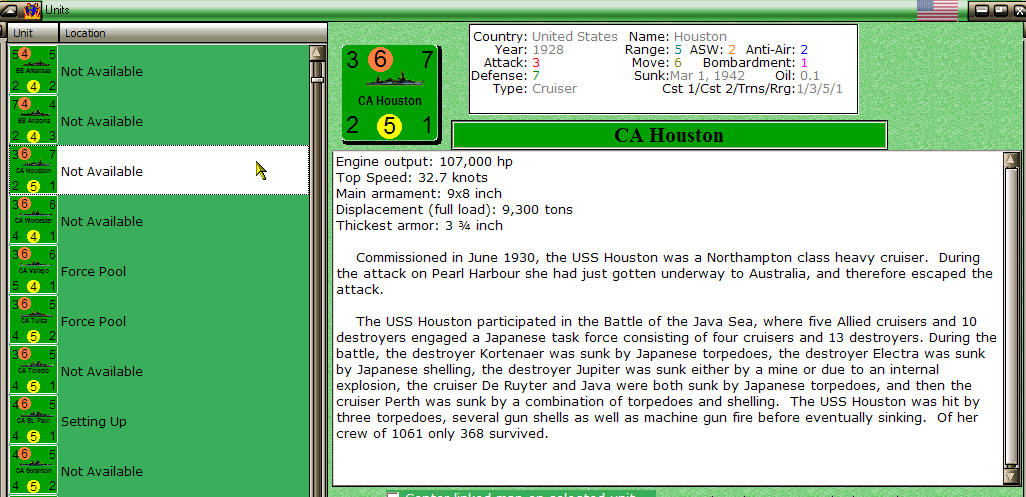The width and height of the screenshot is (1026, 497).
Task: Select the CA Worcester unit counter
Action: point(34,220)
